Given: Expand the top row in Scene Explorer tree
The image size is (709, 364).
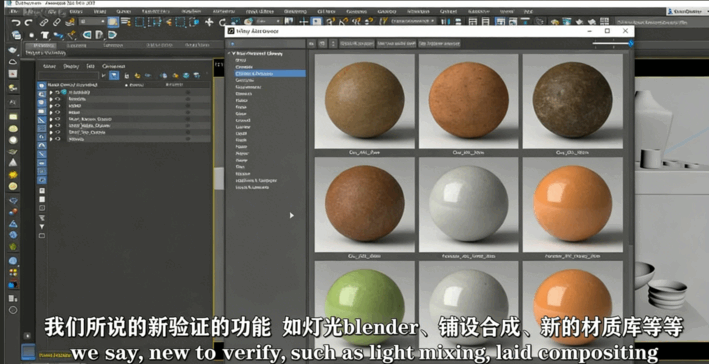Looking at the screenshot, I should pos(51,92).
